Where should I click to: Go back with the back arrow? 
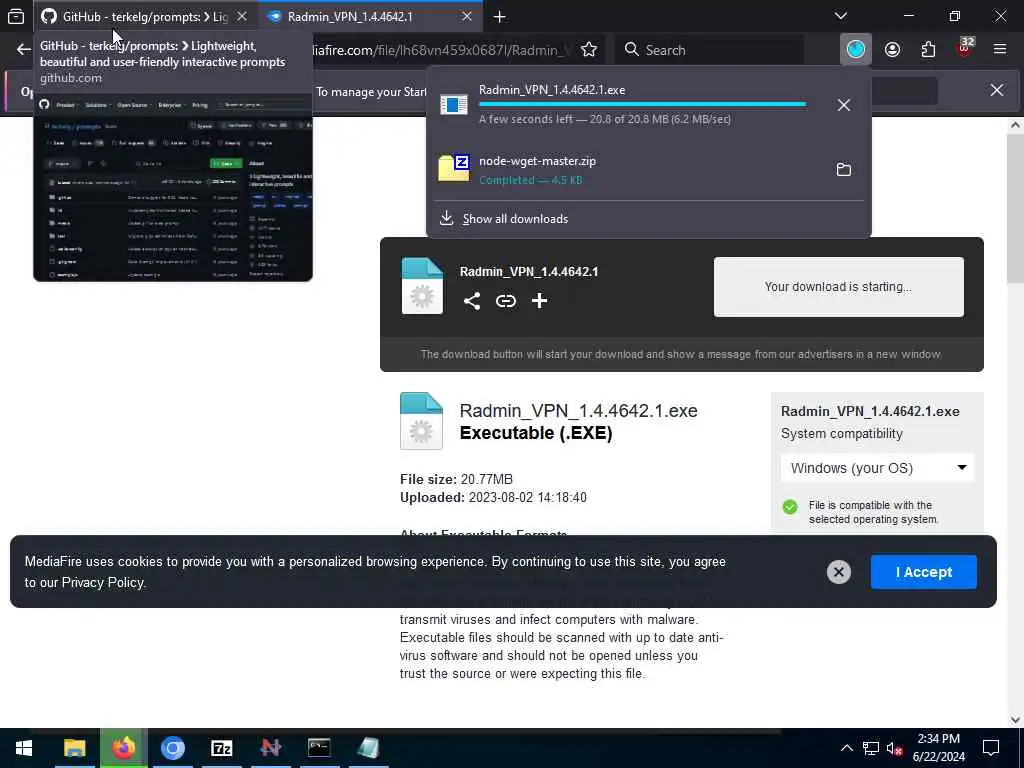click(24, 50)
